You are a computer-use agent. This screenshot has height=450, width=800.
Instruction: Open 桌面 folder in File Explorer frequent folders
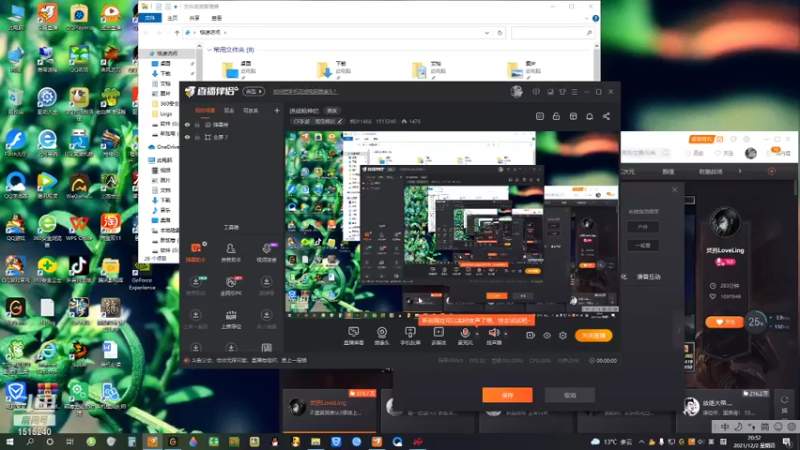click(240, 69)
